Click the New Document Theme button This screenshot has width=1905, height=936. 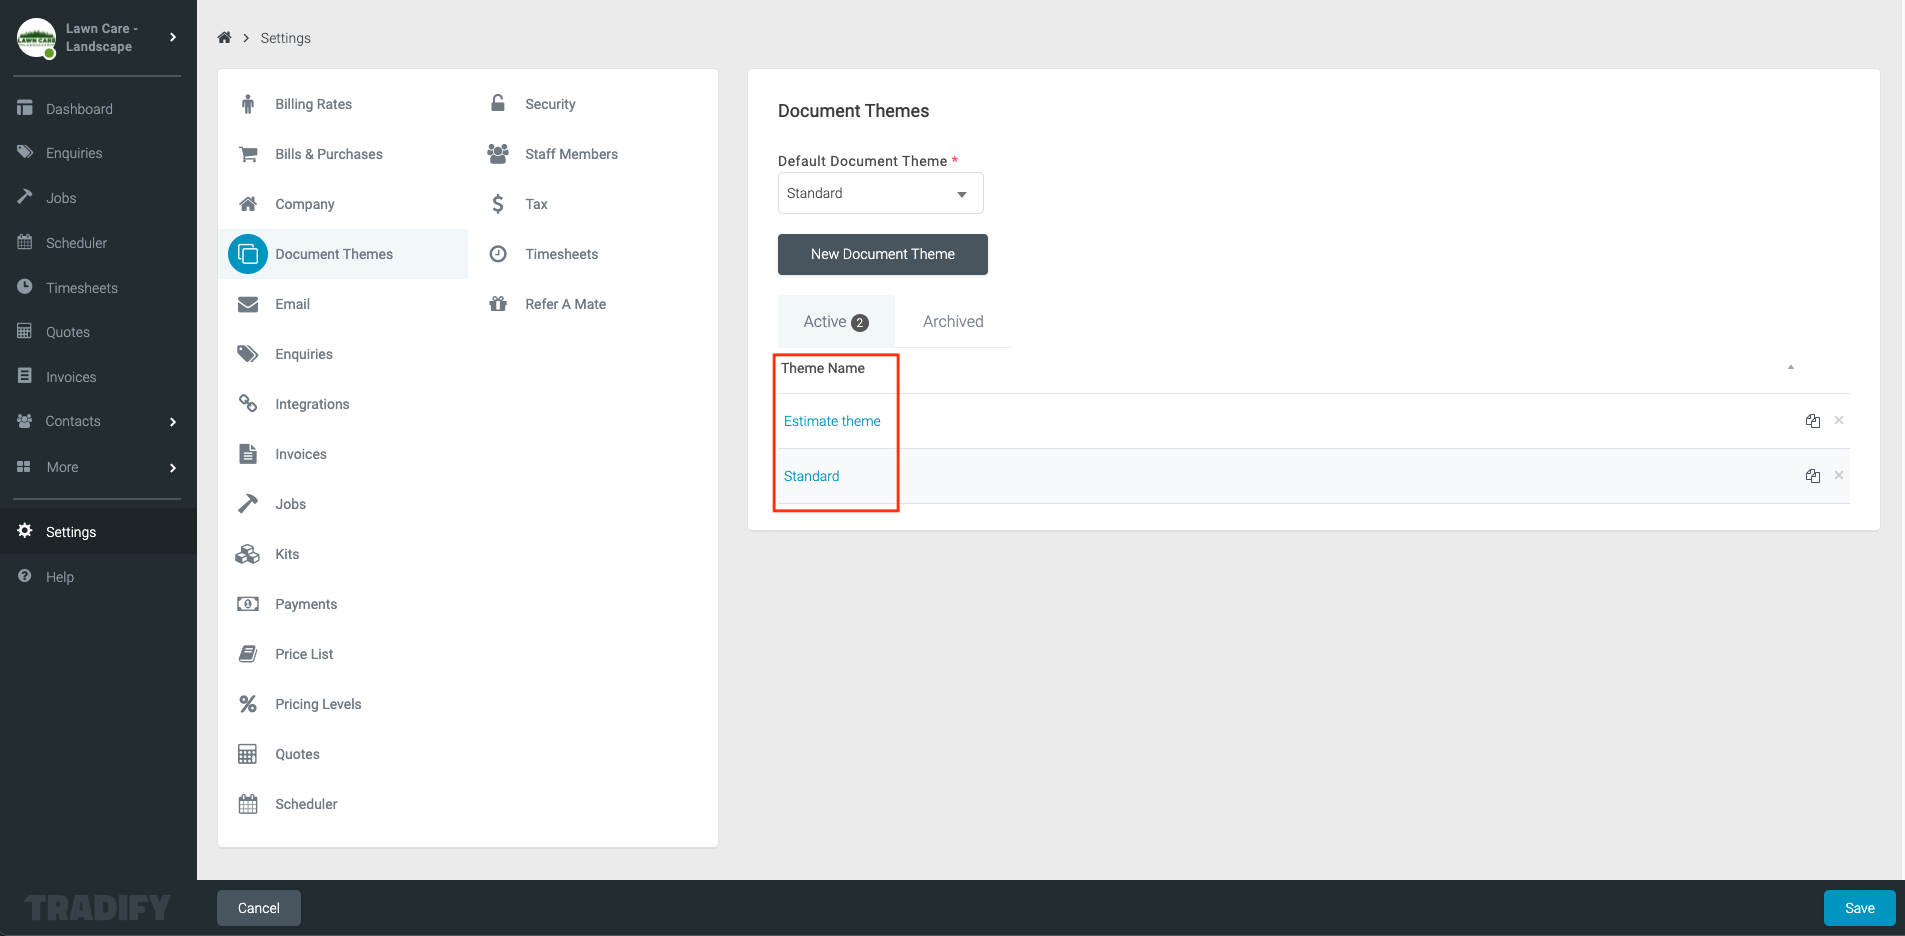pos(882,254)
